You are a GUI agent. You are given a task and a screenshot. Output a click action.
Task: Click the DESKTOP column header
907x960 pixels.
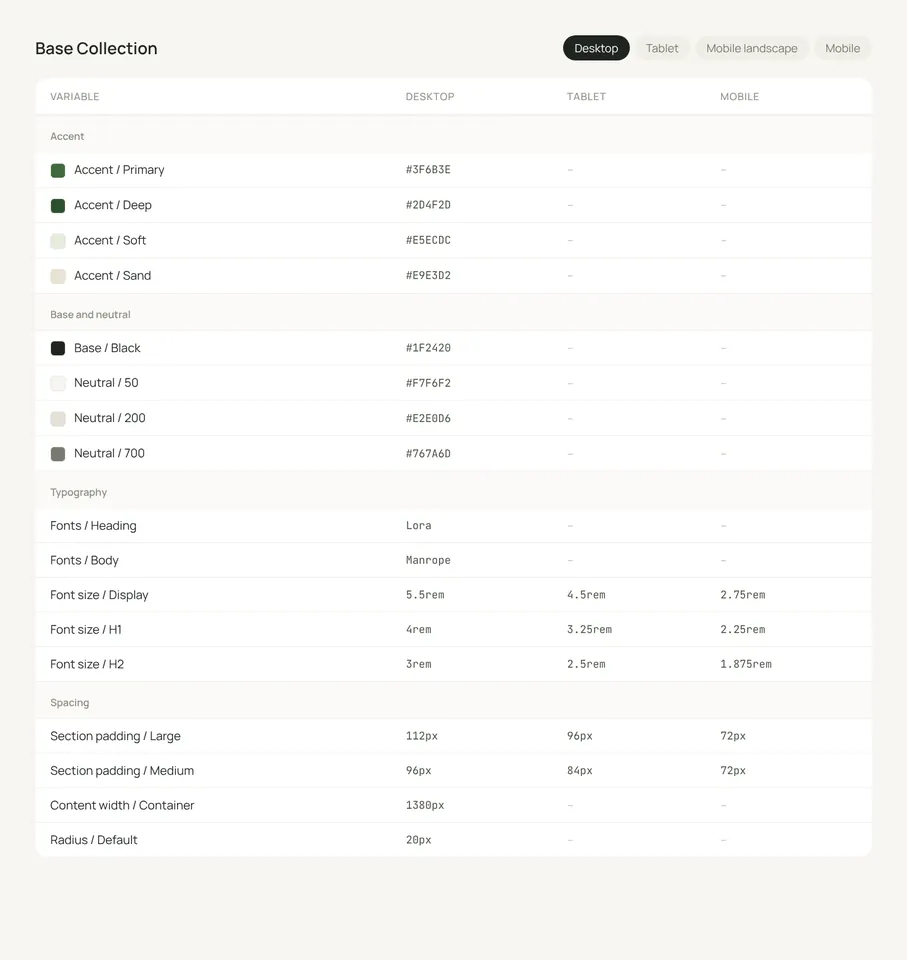[430, 97]
